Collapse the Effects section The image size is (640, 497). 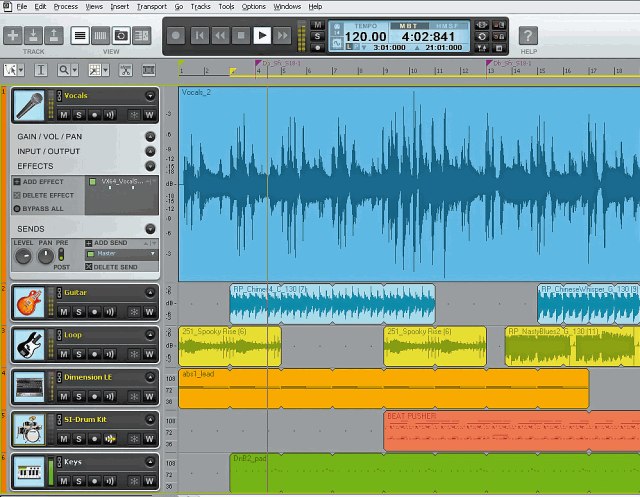tap(150, 166)
